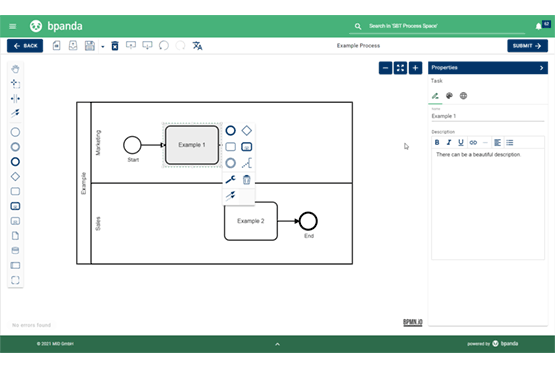Viewport: 555px width, 369px height.
Task: Activate the global connect tool in the palette
Action: tap(15, 113)
